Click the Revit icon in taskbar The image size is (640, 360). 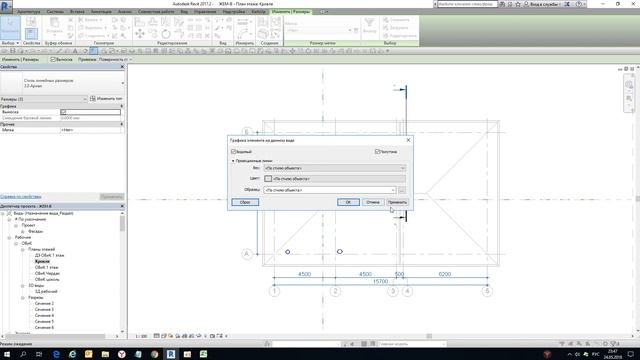(171, 354)
